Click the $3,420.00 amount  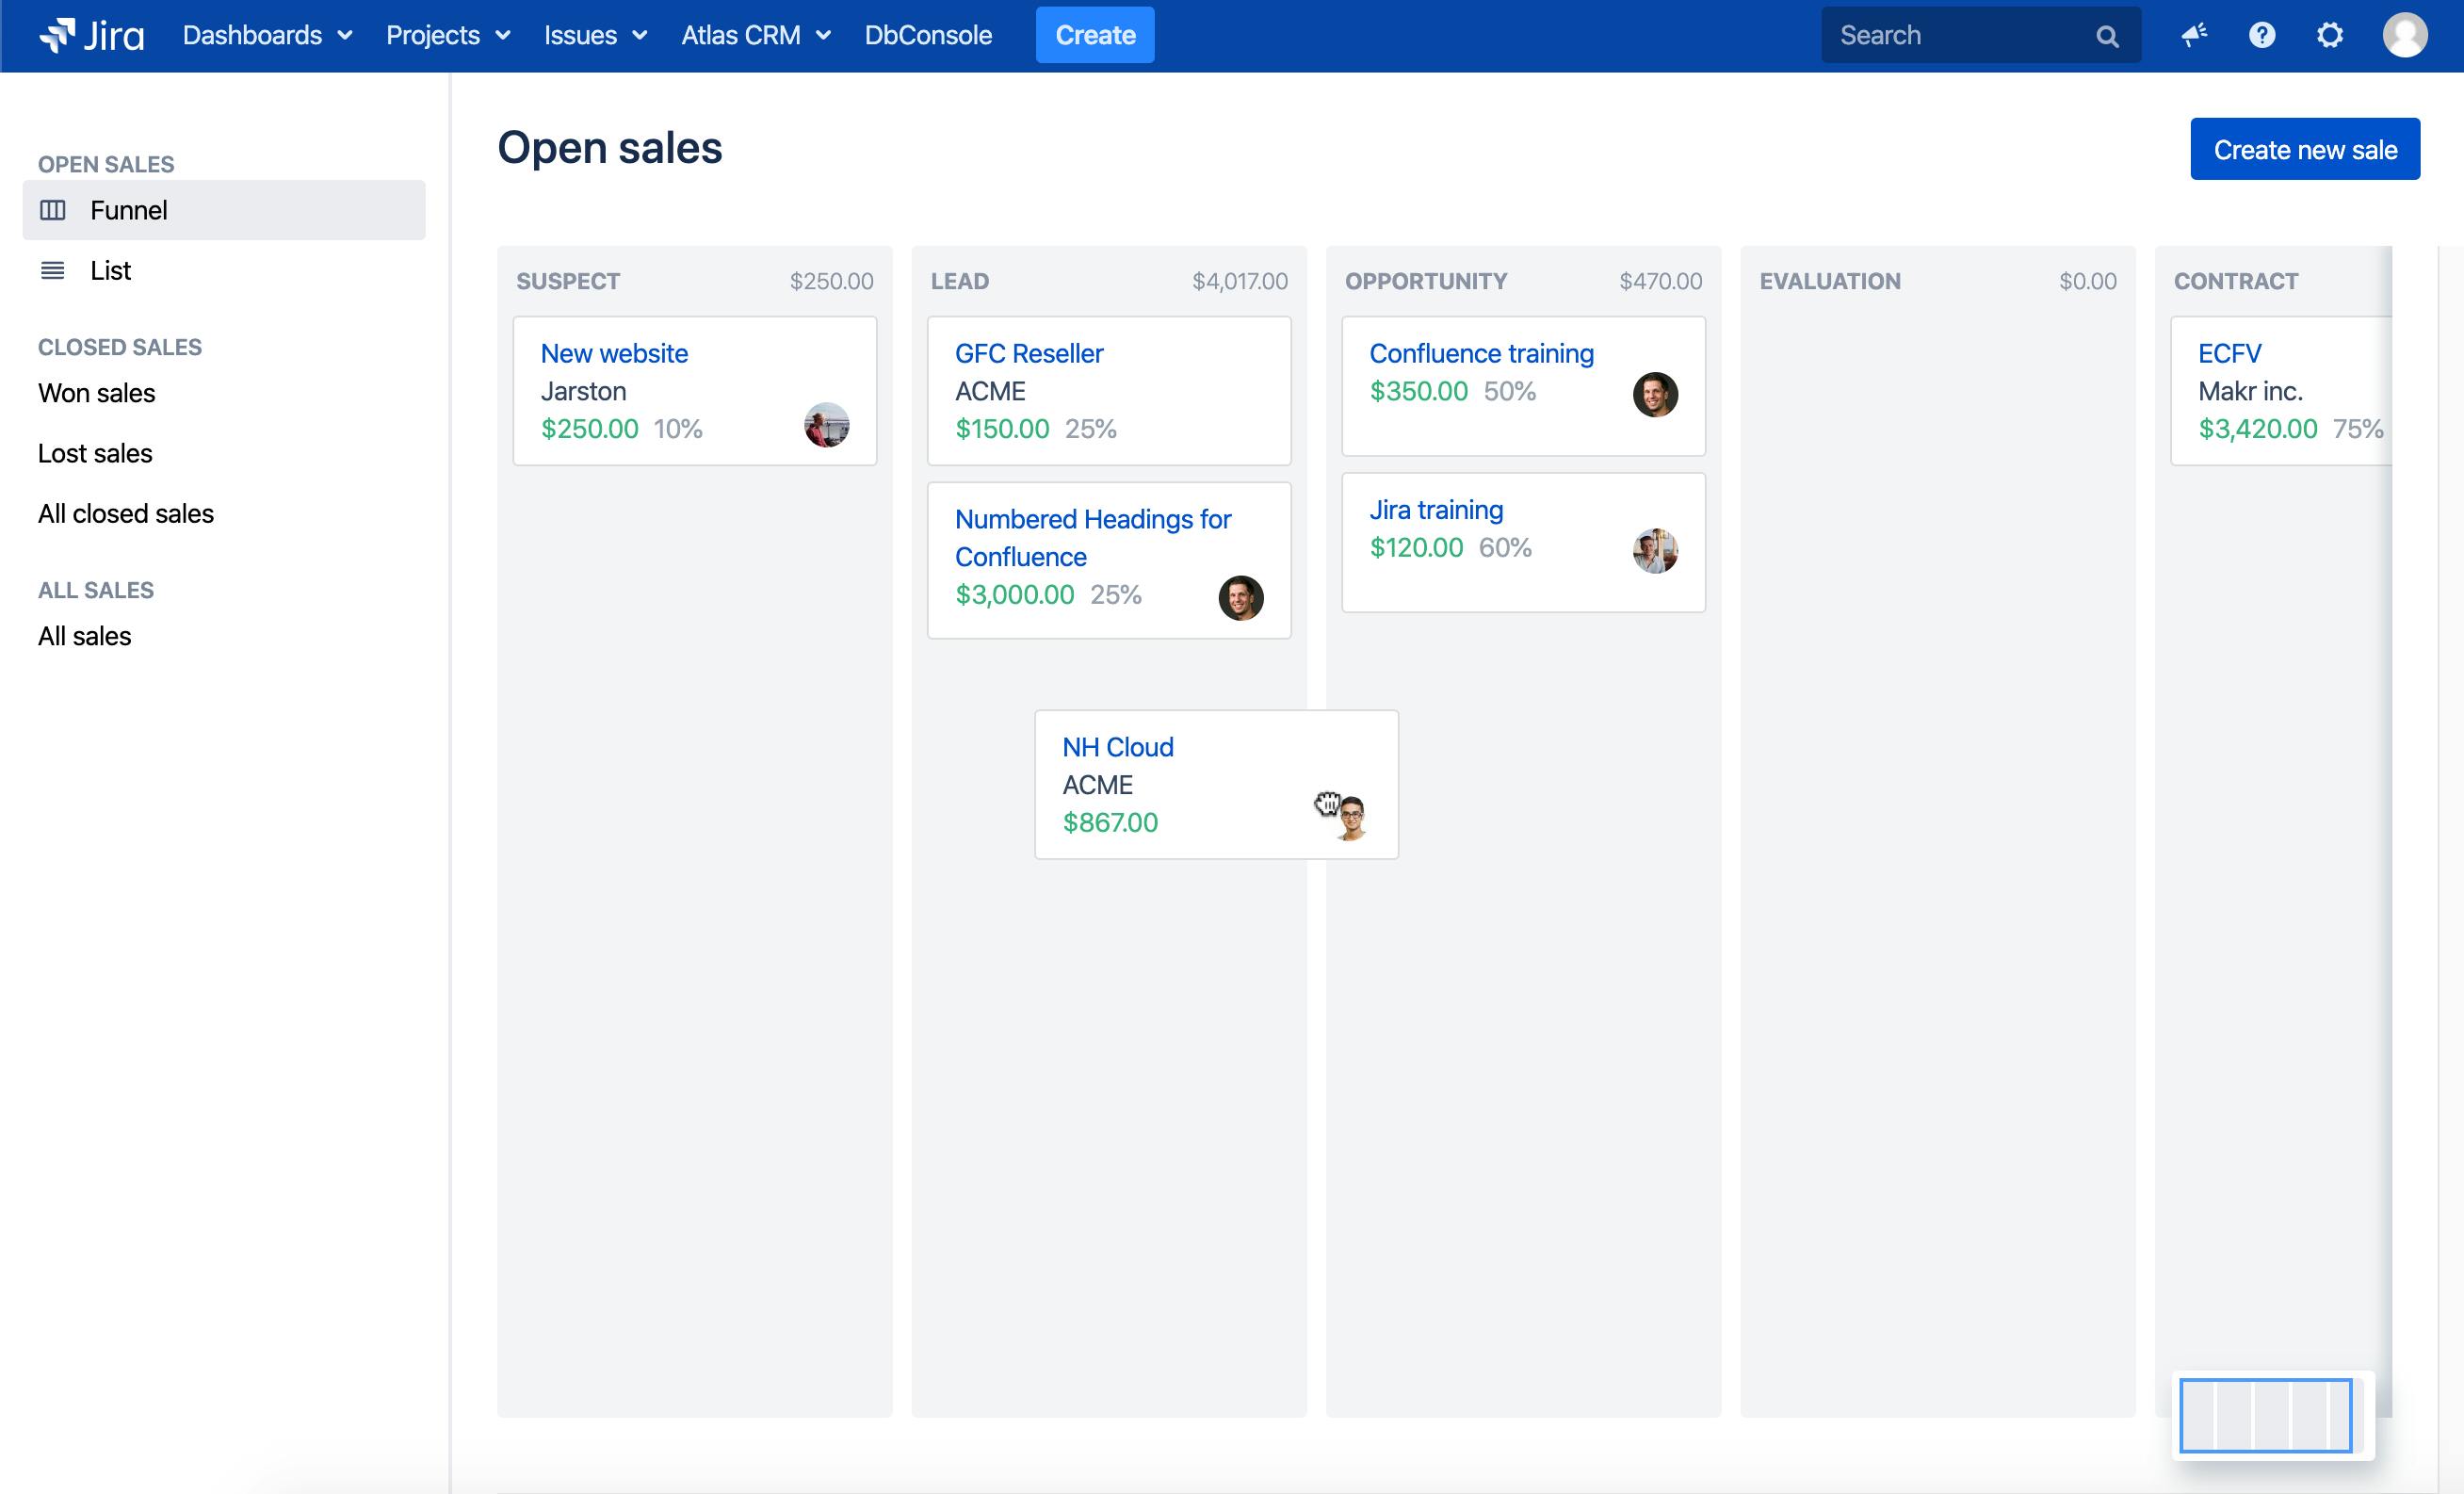click(2257, 428)
